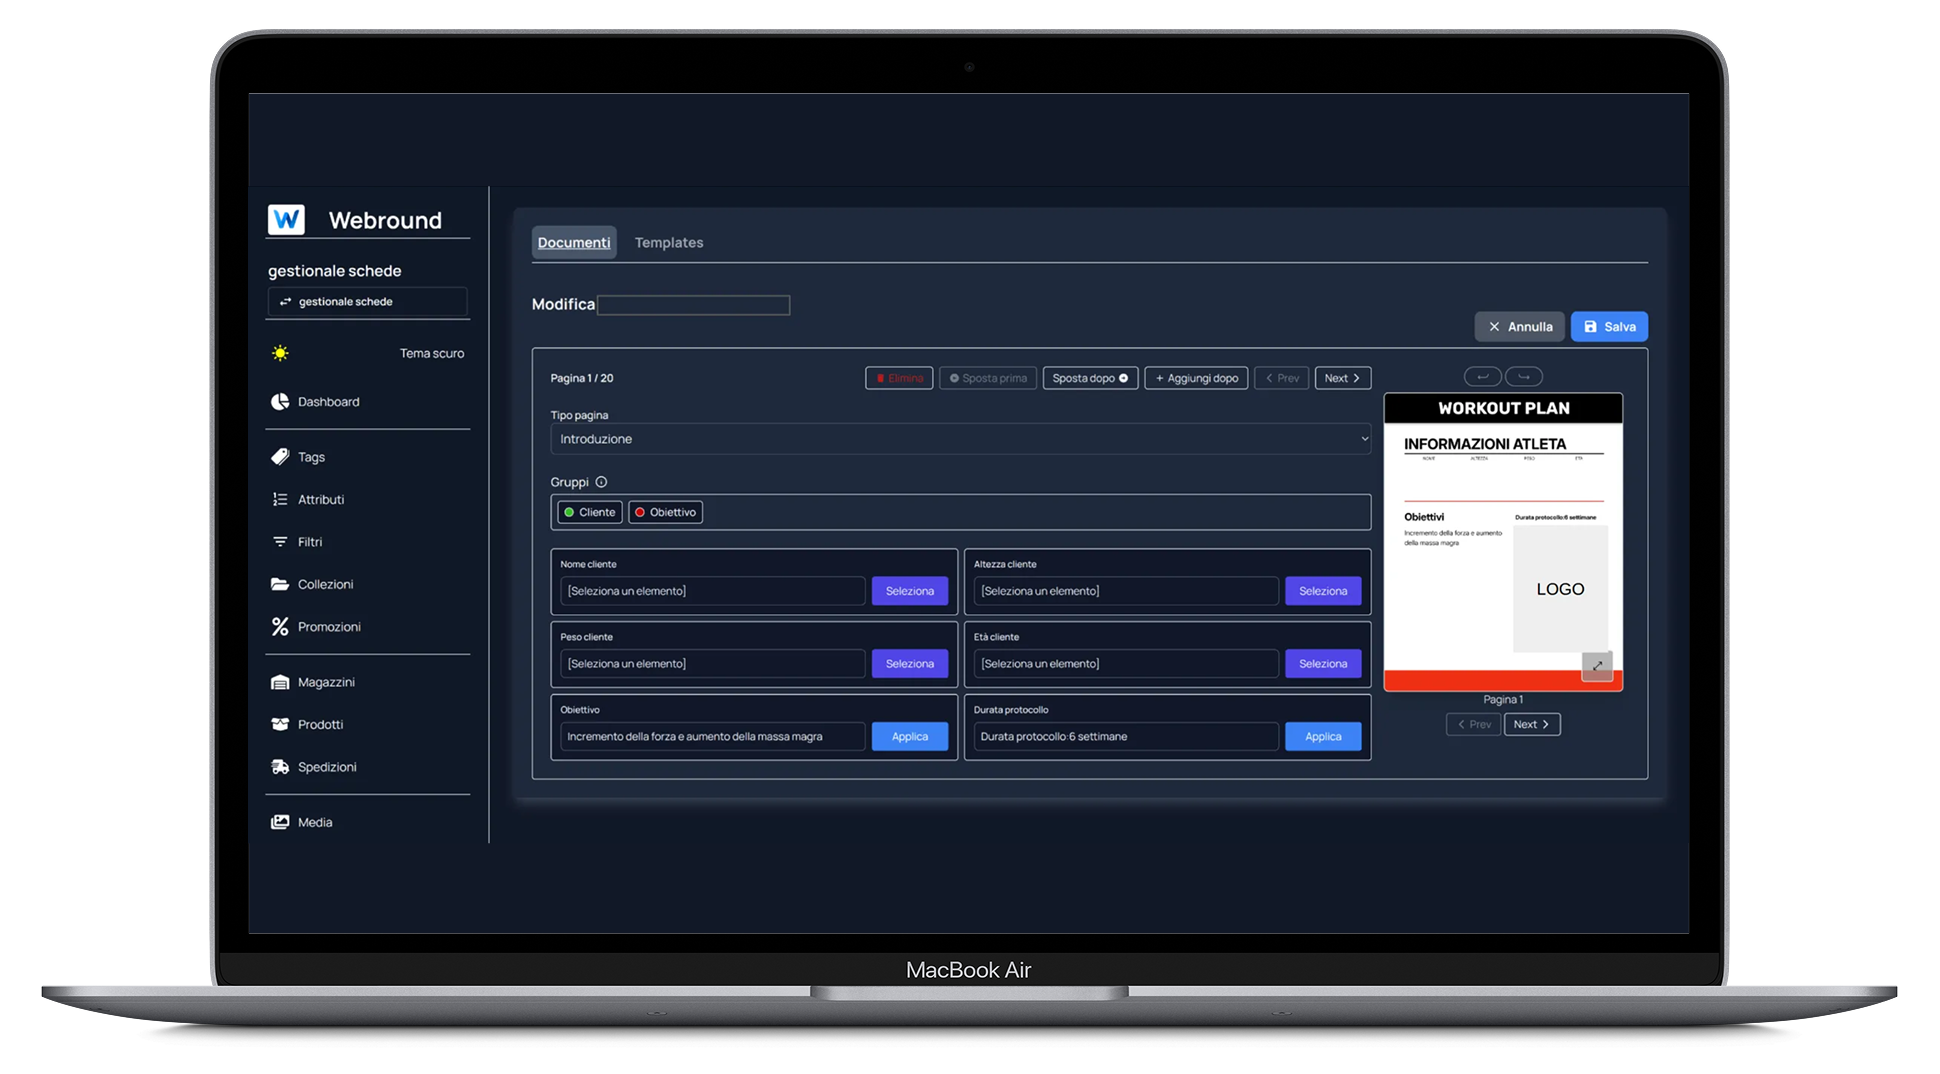Select the Documenti tab
This screenshot has width=1940, height=1074.
574,242
